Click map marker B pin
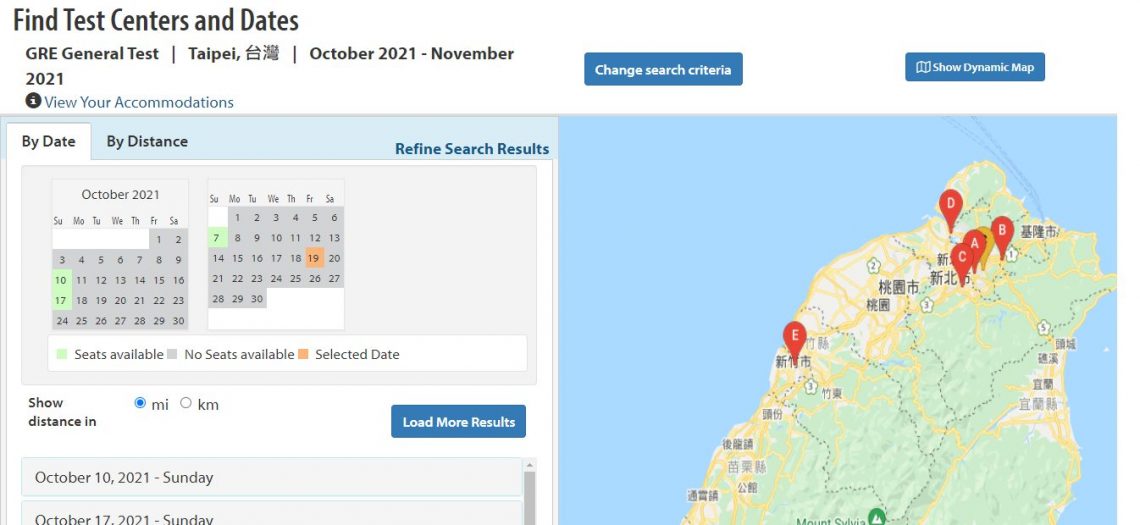 (1002, 232)
